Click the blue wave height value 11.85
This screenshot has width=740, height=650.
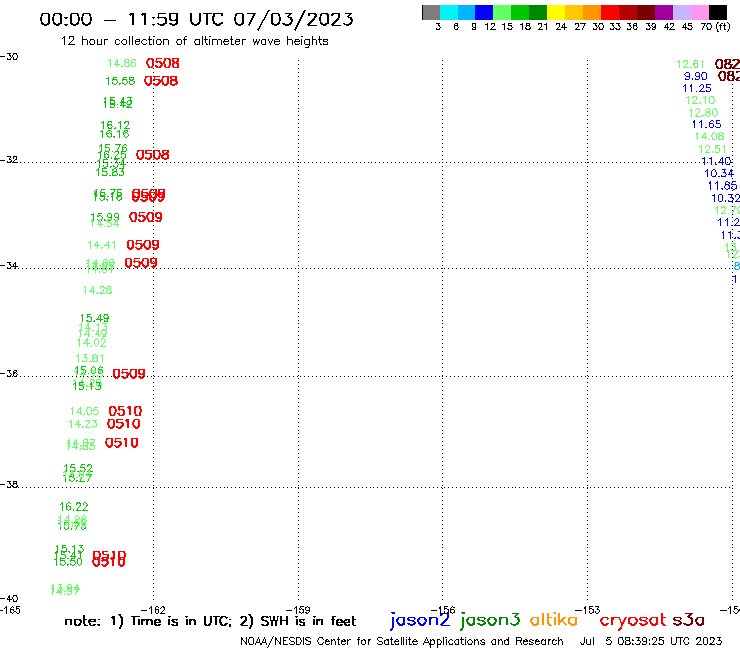coord(722,186)
